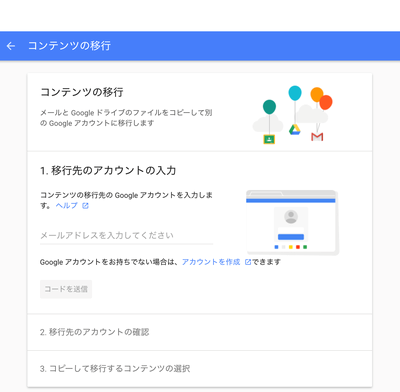Click the sign-in window illustration thumbnail

click(x=292, y=222)
